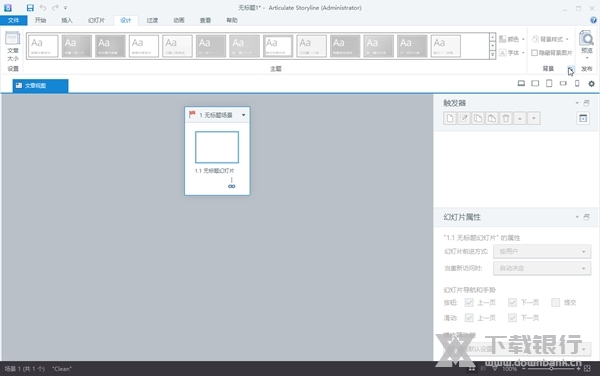Undock the Triggers (触发器) panel

tap(586, 103)
